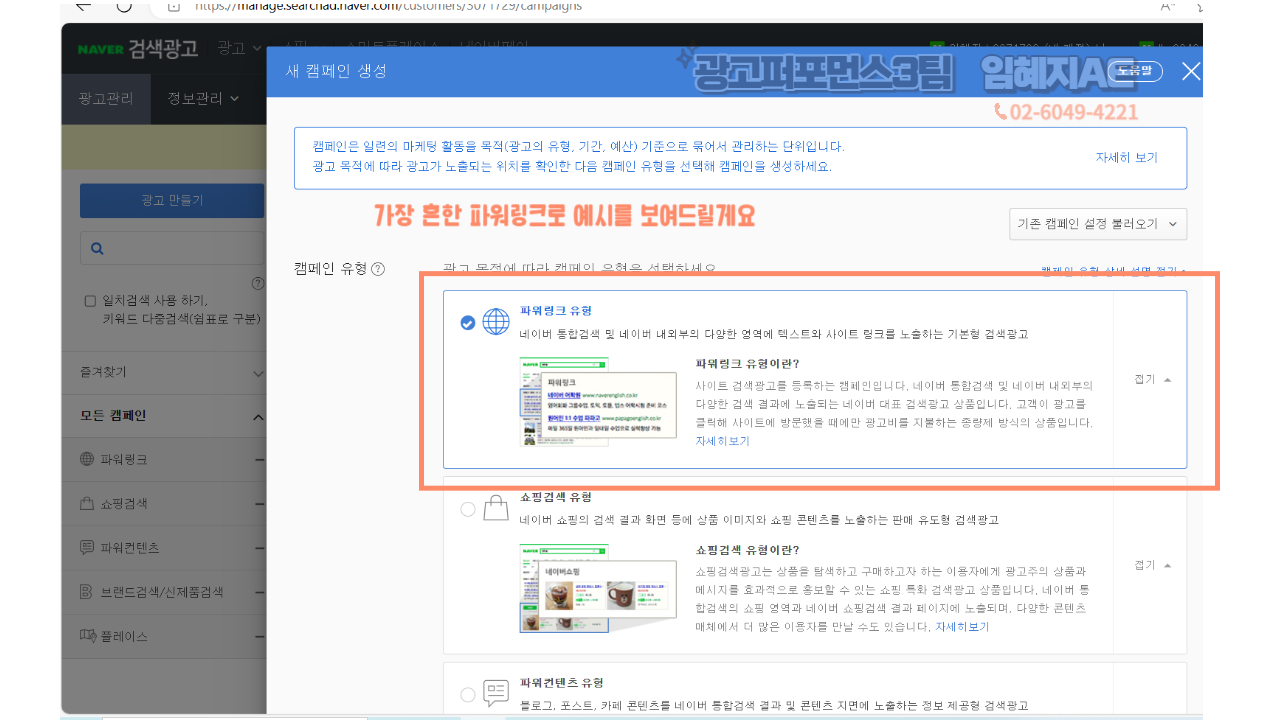The height and width of the screenshot is (720, 1280).
Task: Click the speech bubble icon of 파워컨텐츠 유형
Action: pos(496,693)
